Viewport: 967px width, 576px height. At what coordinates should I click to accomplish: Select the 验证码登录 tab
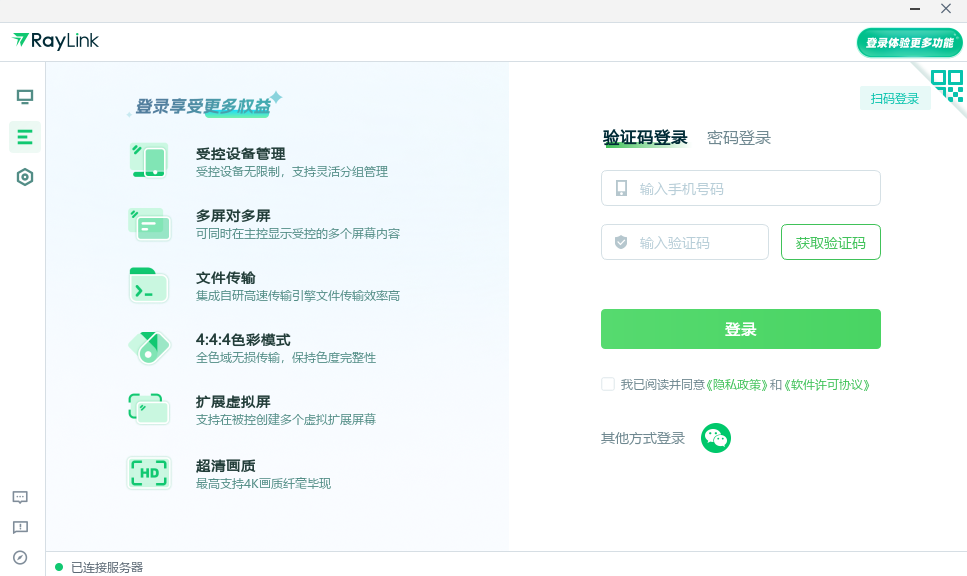645,137
